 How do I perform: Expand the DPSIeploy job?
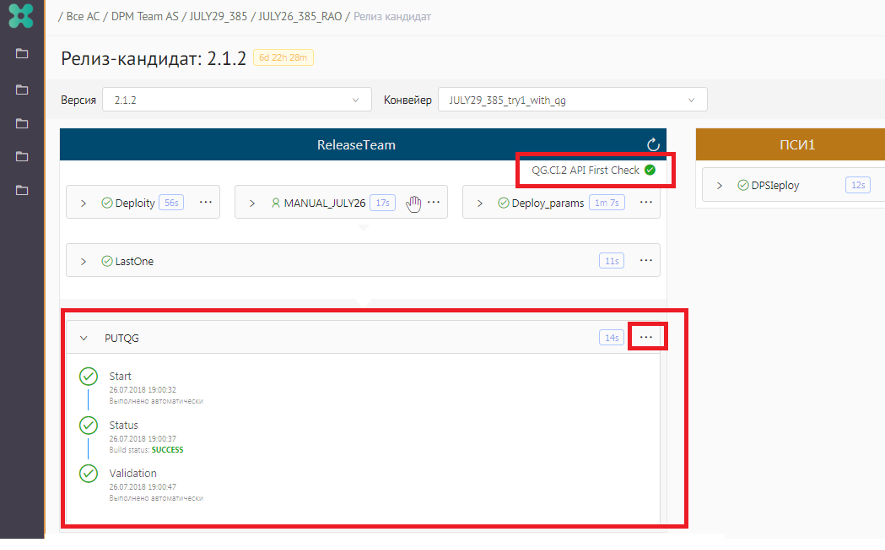pyautogui.click(x=720, y=185)
